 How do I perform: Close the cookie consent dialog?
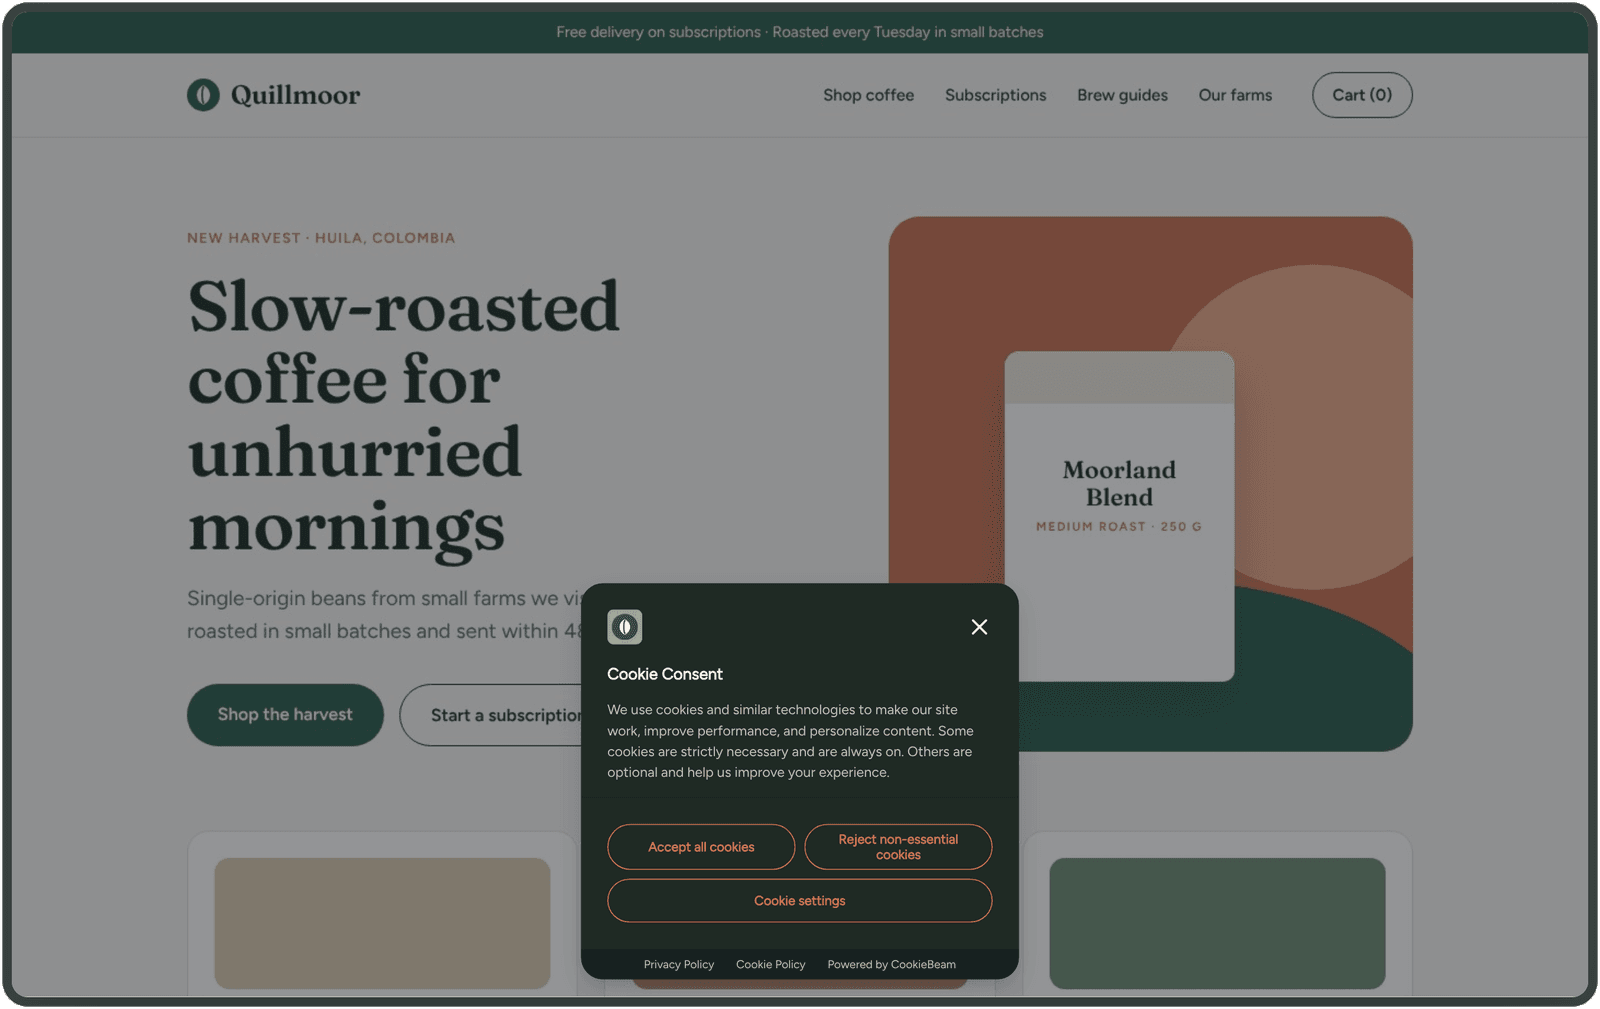[x=979, y=627]
